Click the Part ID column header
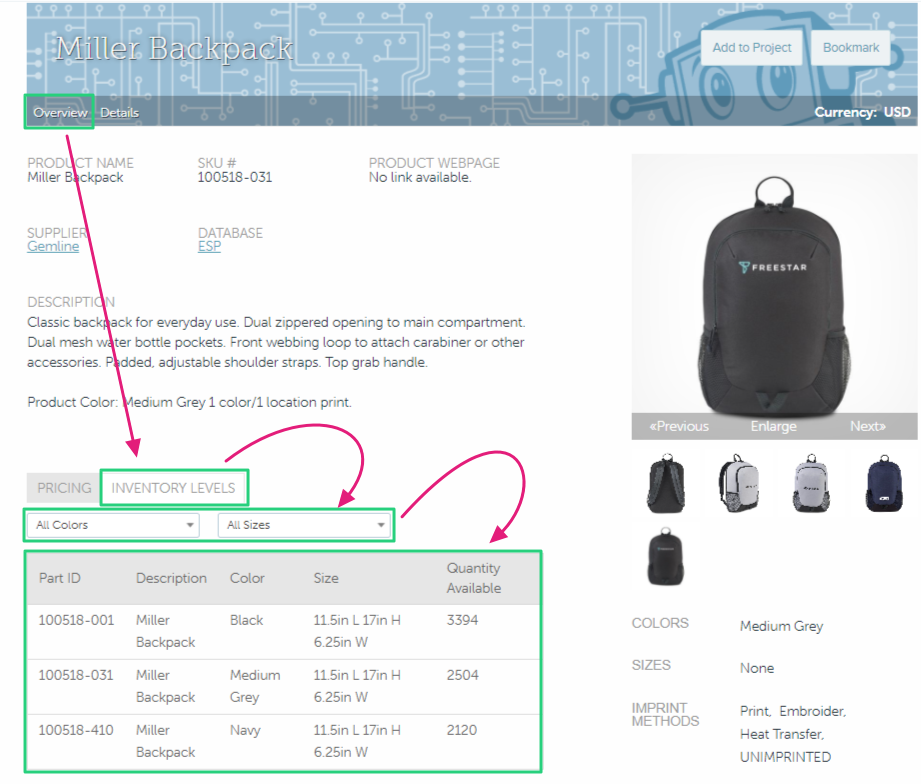 (59, 578)
